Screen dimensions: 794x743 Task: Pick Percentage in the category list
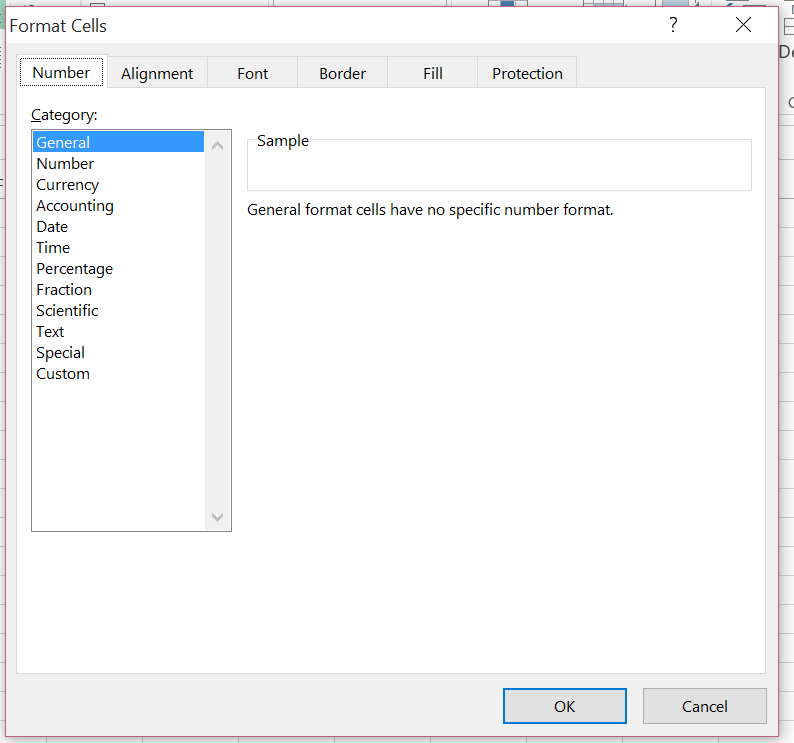click(118, 268)
